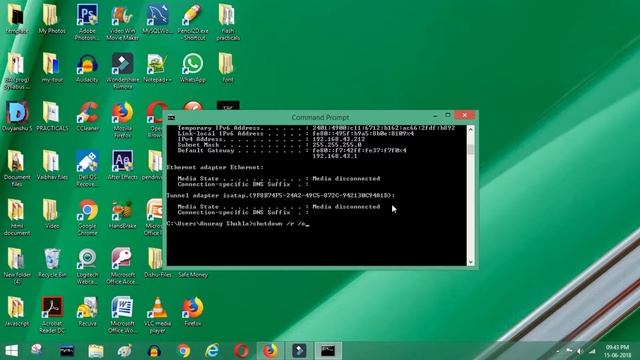Open the taskbar clock and date

[617, 351]
